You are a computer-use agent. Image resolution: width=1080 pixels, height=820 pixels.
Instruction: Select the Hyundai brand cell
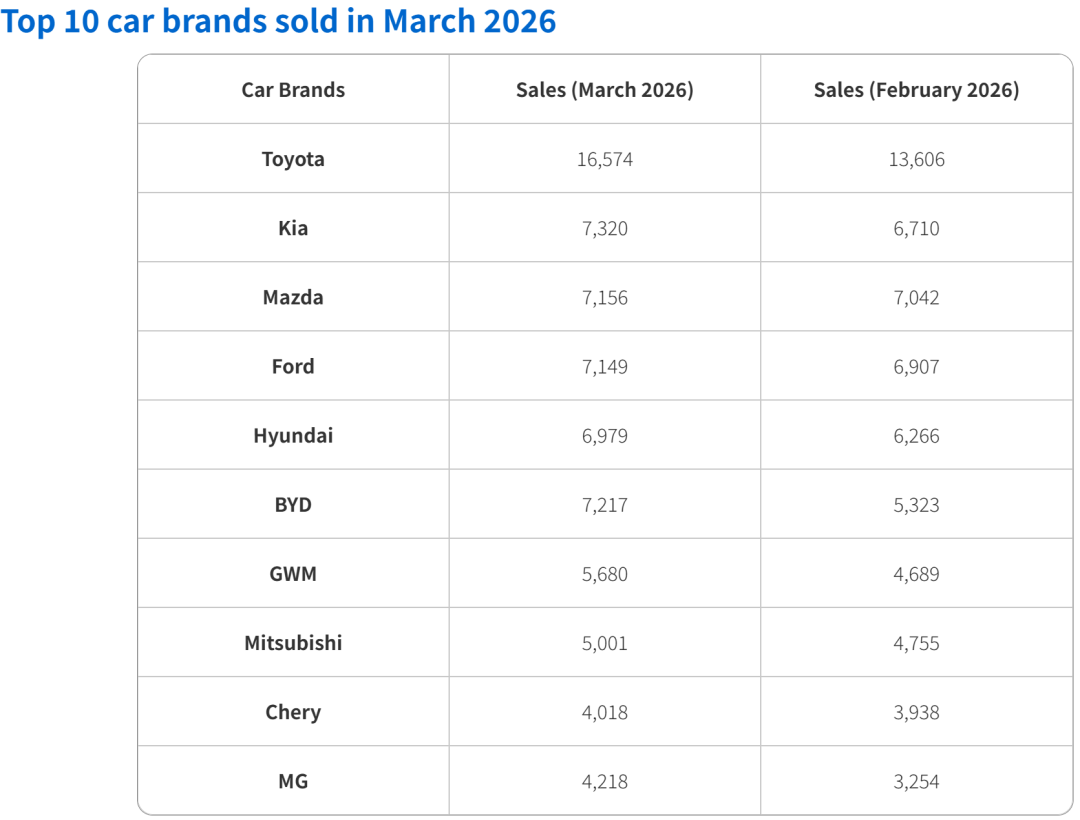pos(293,435)
